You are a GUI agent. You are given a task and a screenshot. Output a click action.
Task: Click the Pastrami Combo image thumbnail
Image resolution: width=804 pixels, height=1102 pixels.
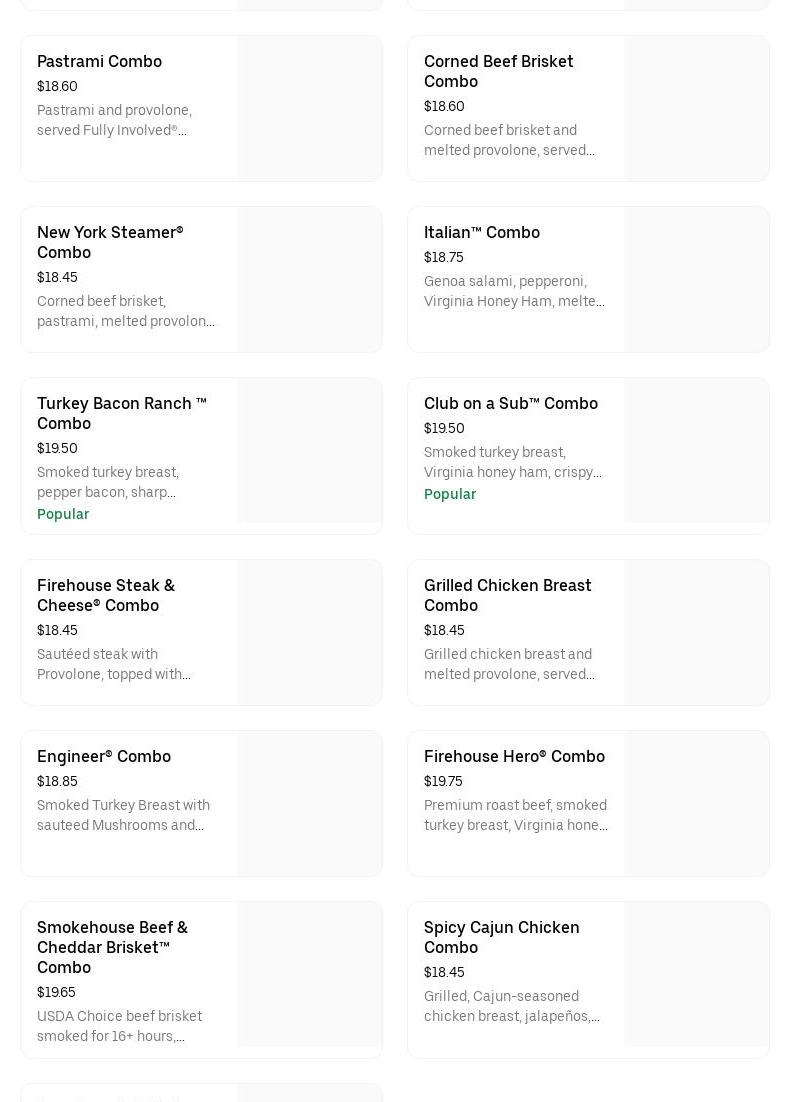click(x=309, y=109)
